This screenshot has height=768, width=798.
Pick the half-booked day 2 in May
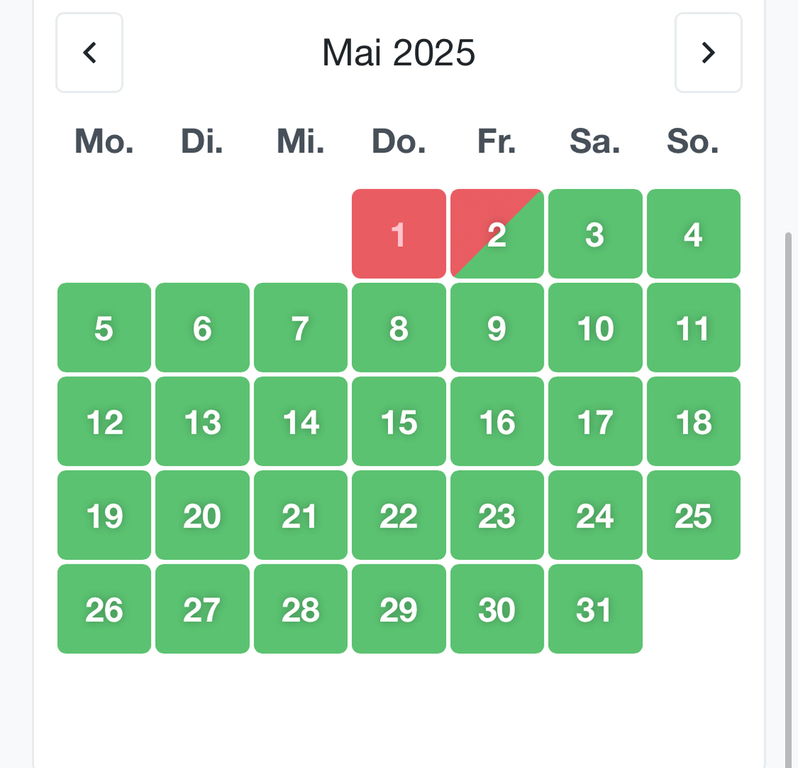[x=497, y=234]
